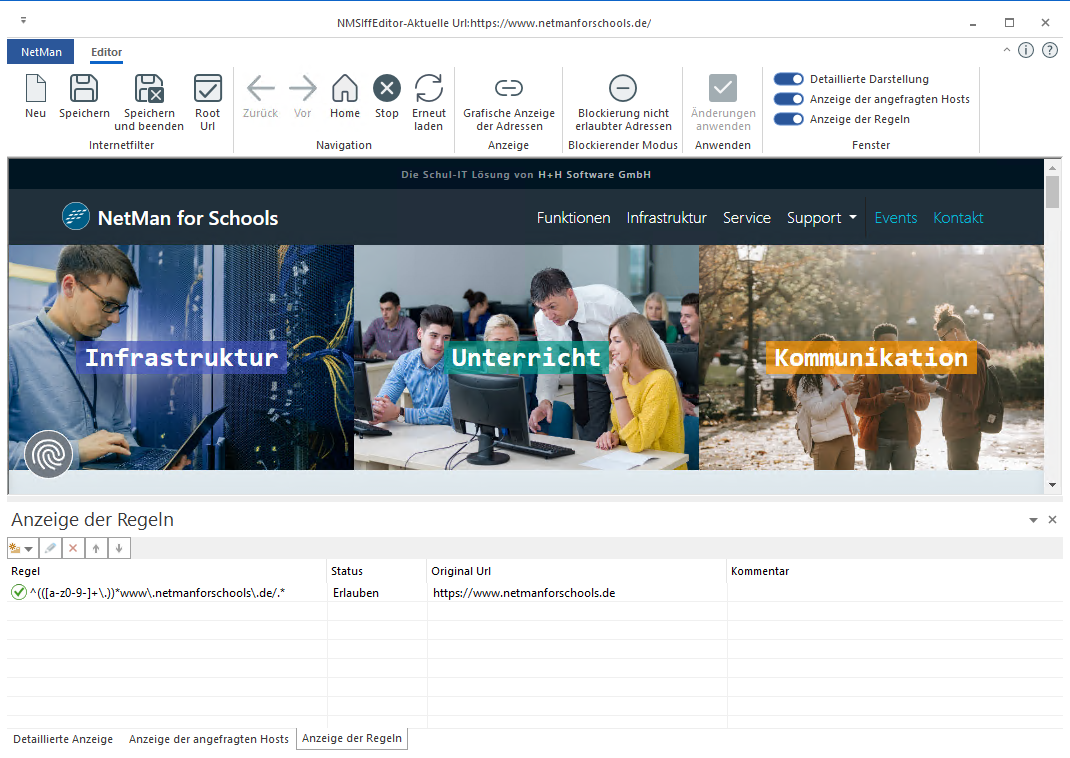Open Grafische Anzeige der Adressen
Screen dimensions: 1070x758
[508, 89]
